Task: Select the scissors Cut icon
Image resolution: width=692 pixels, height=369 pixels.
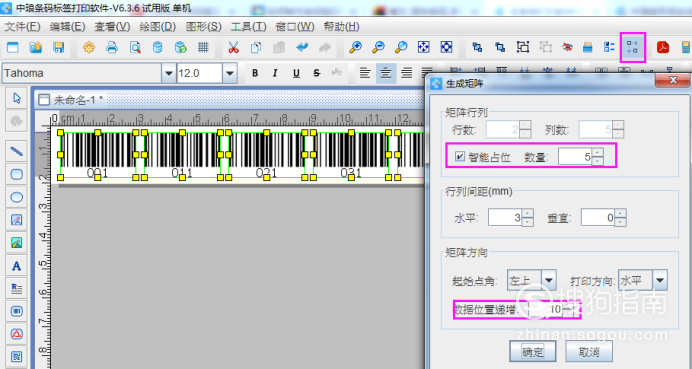Action: point(233,47)
